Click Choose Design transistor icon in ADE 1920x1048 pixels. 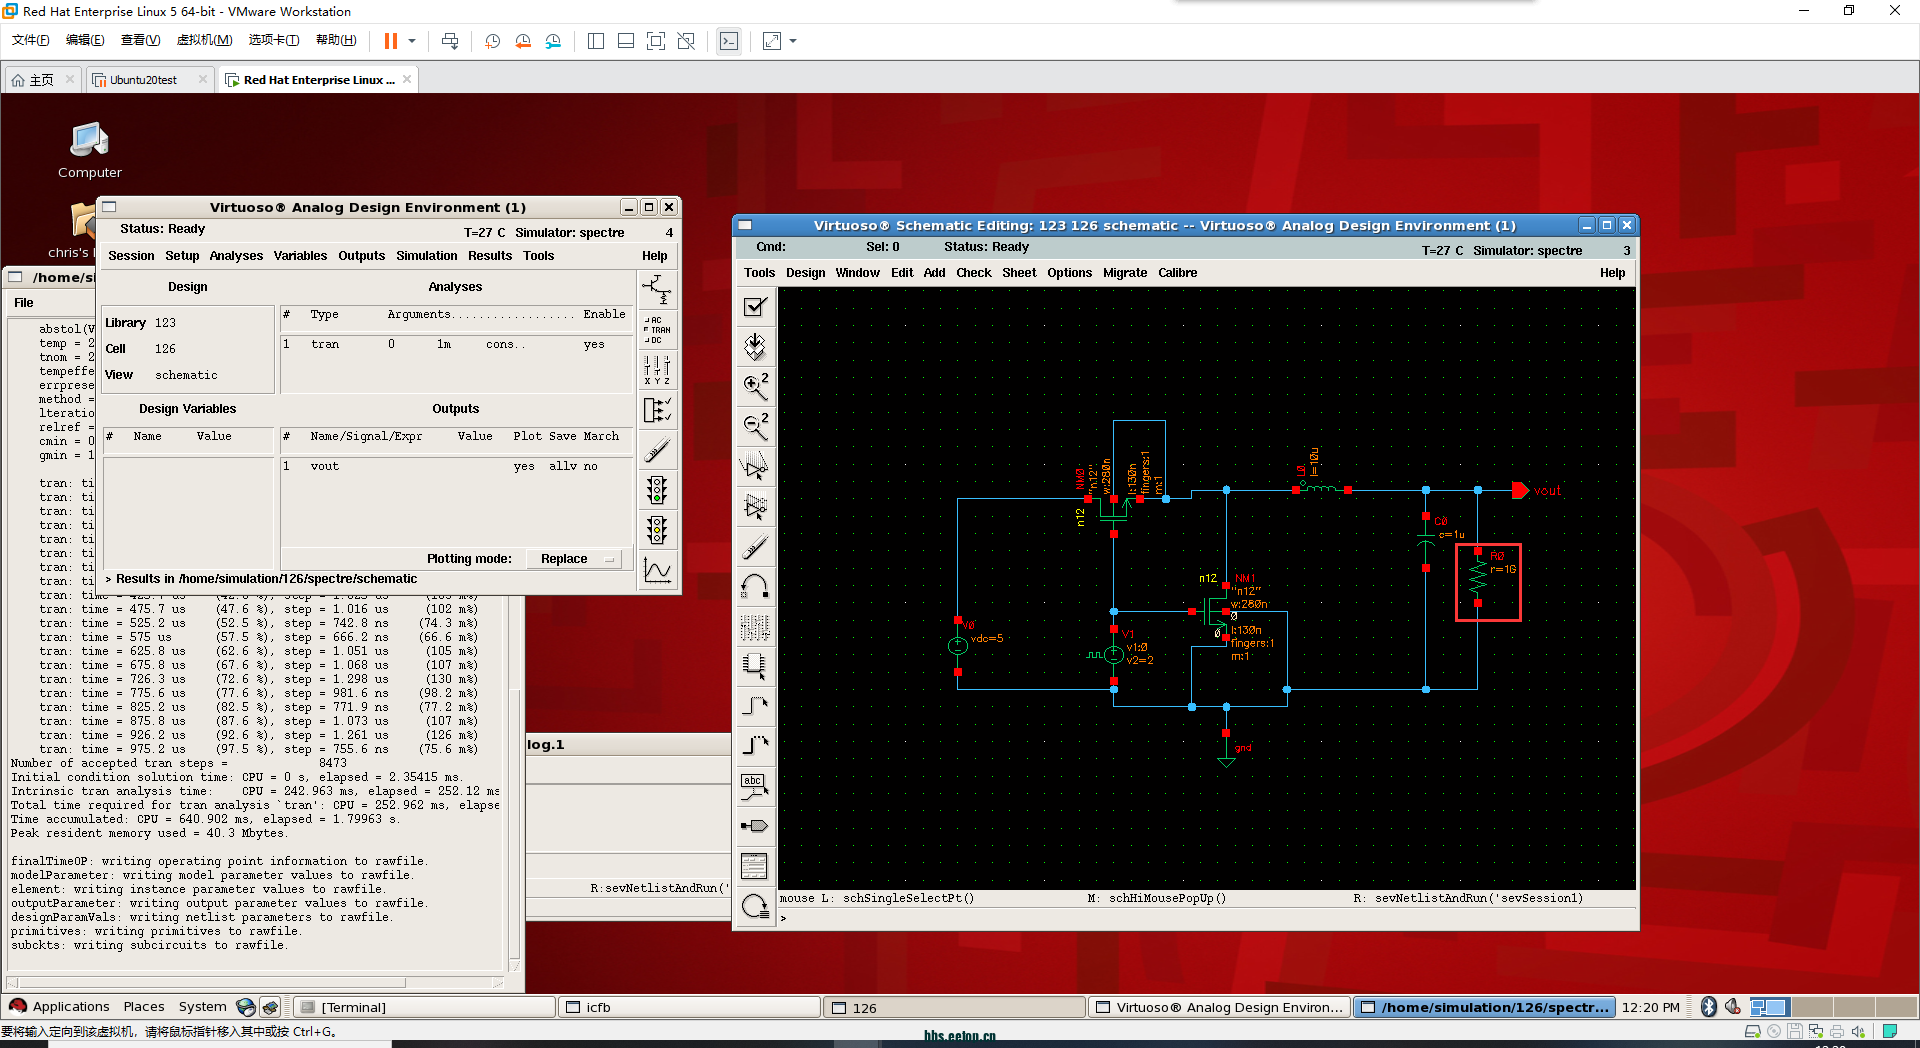657,290
